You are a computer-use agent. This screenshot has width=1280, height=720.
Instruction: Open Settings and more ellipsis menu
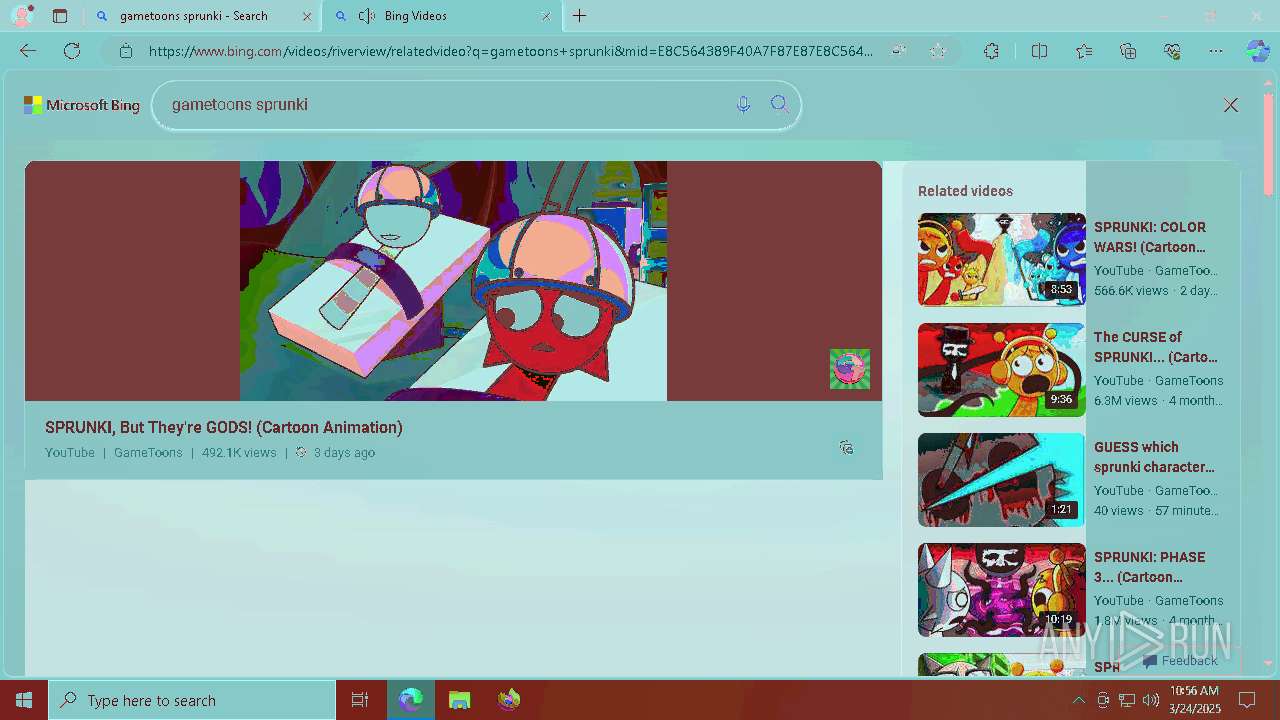click(1216, 51)
